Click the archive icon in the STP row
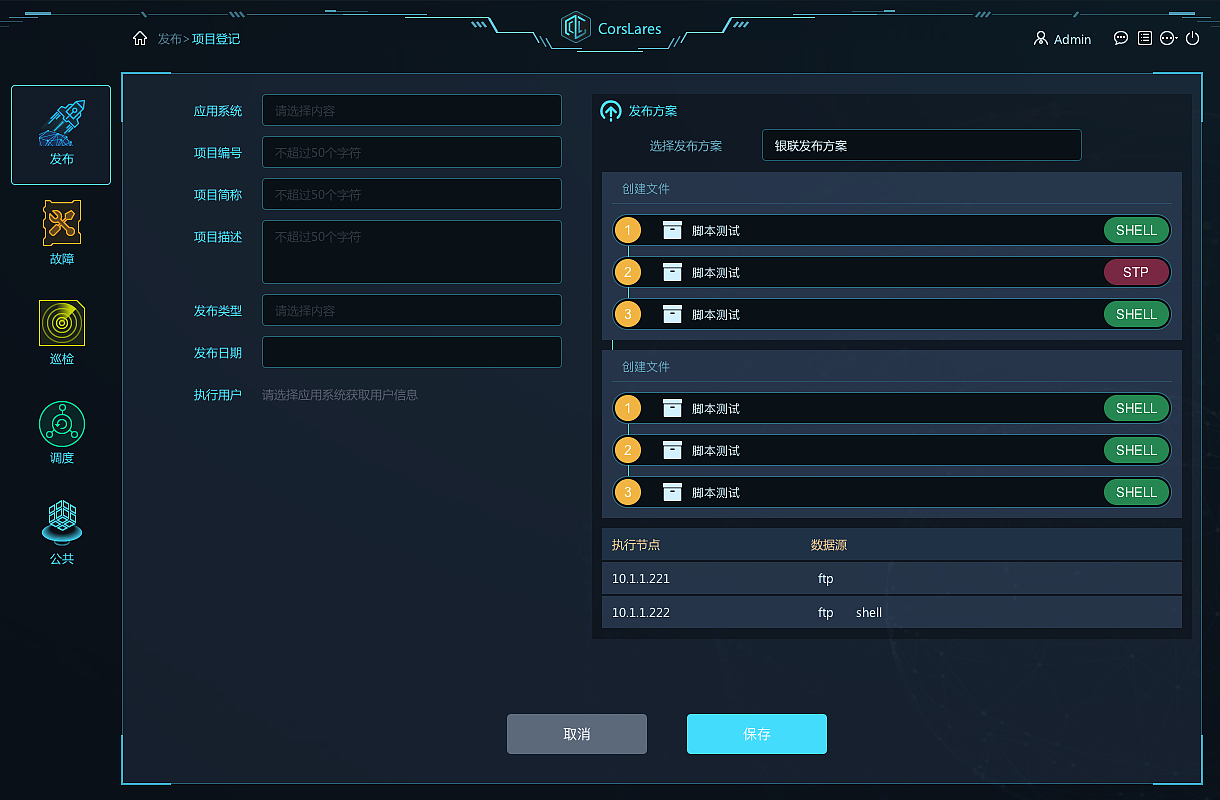This screenshot has height=800, width=1220. 672,272
